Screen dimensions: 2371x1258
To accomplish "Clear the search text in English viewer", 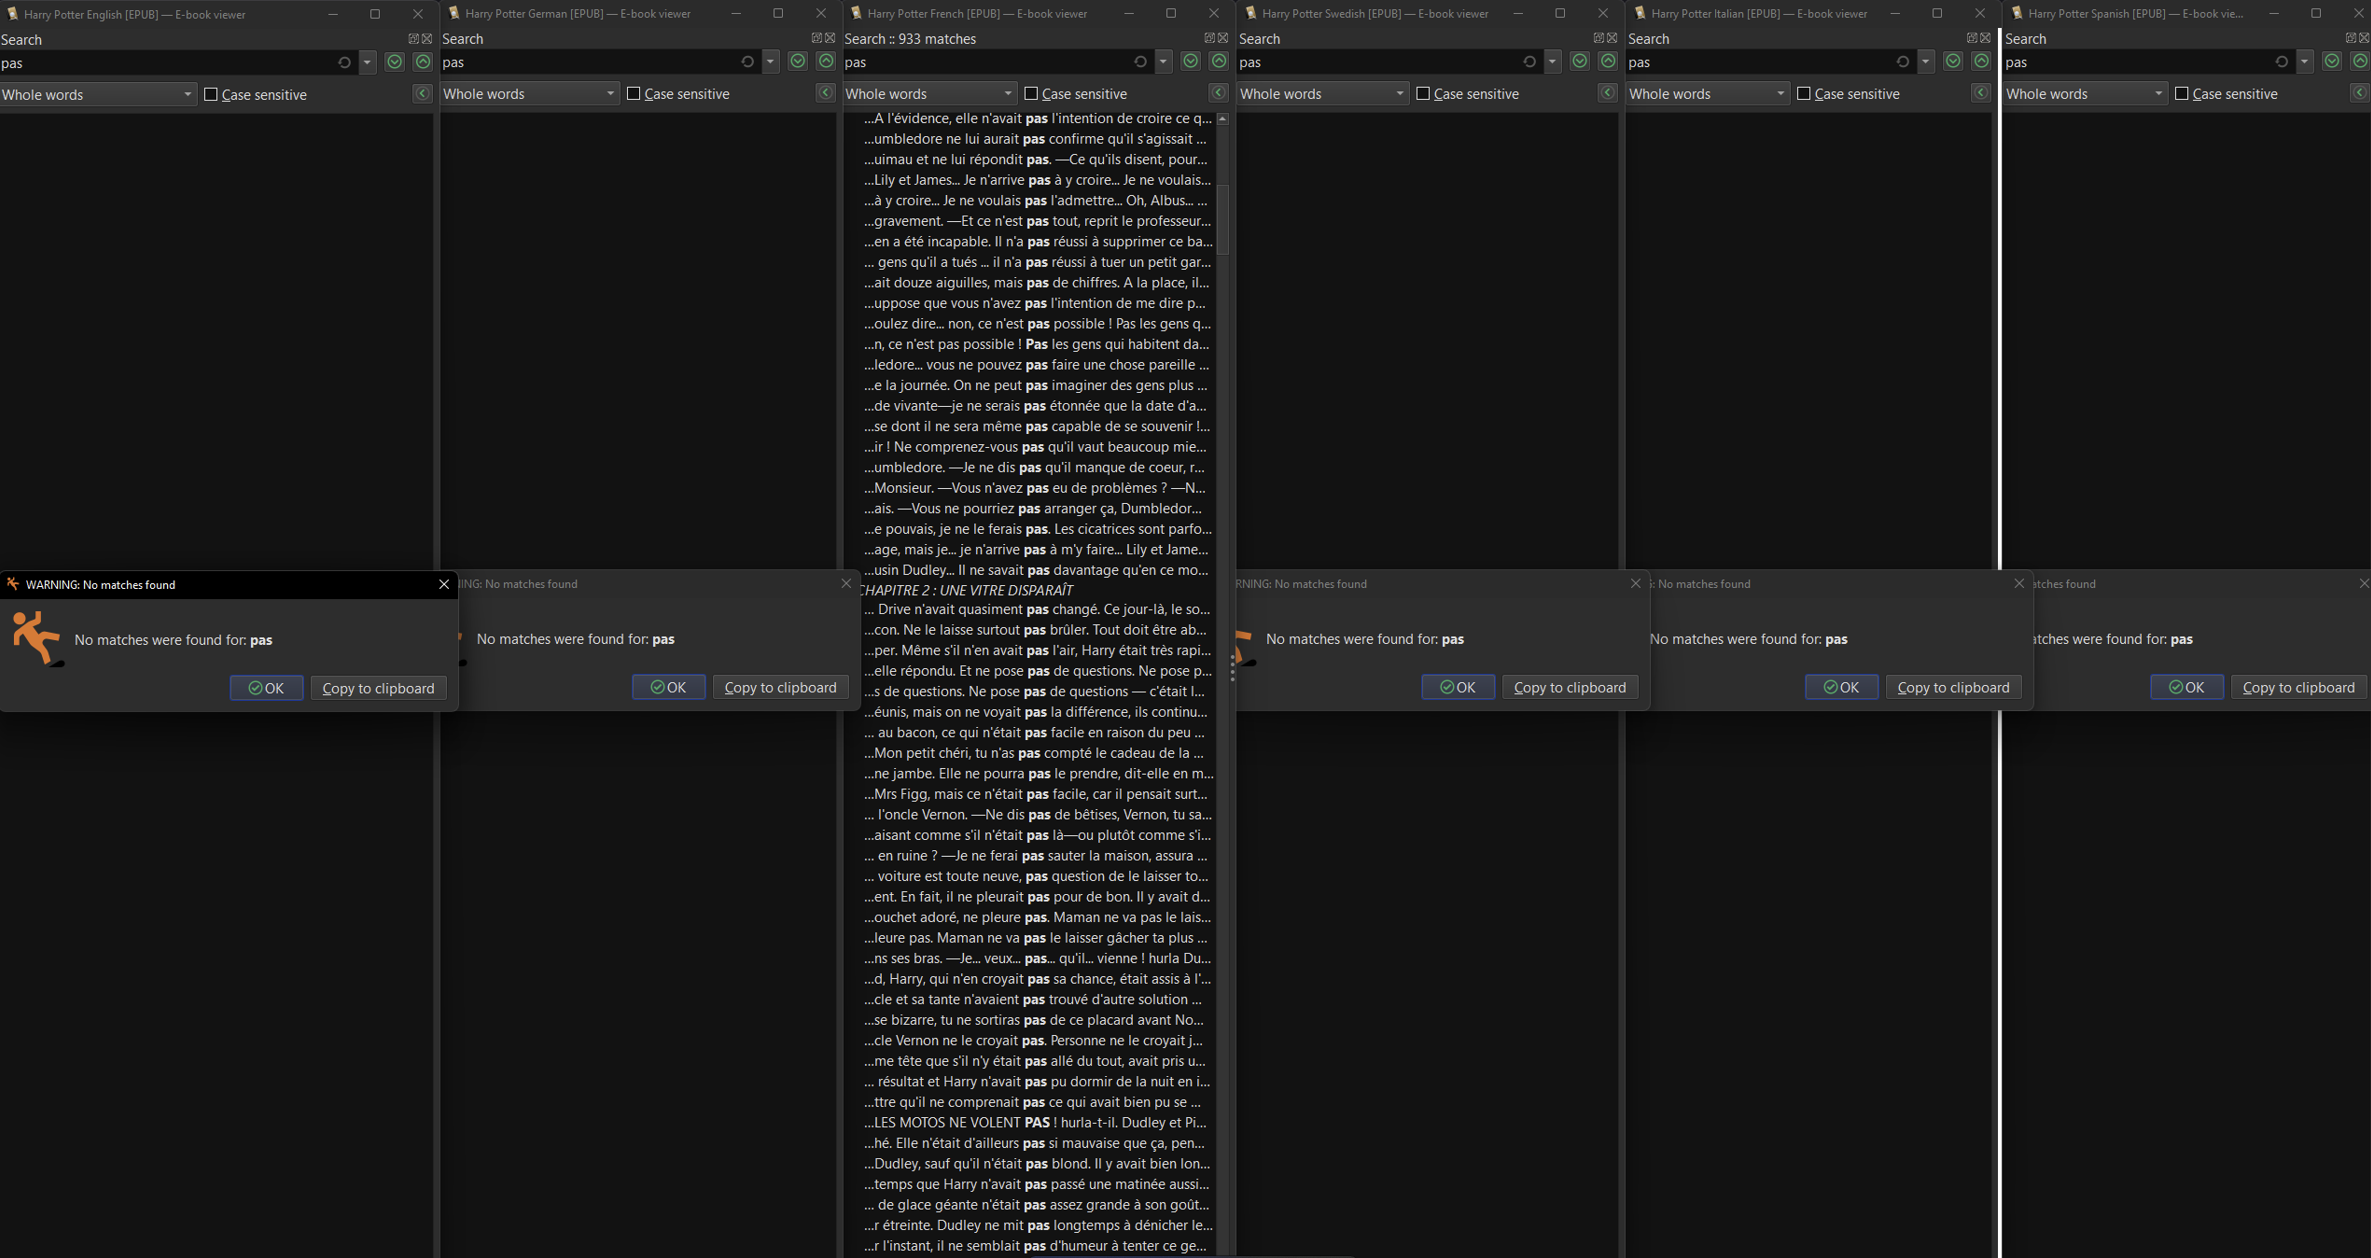I will [344, 63].
